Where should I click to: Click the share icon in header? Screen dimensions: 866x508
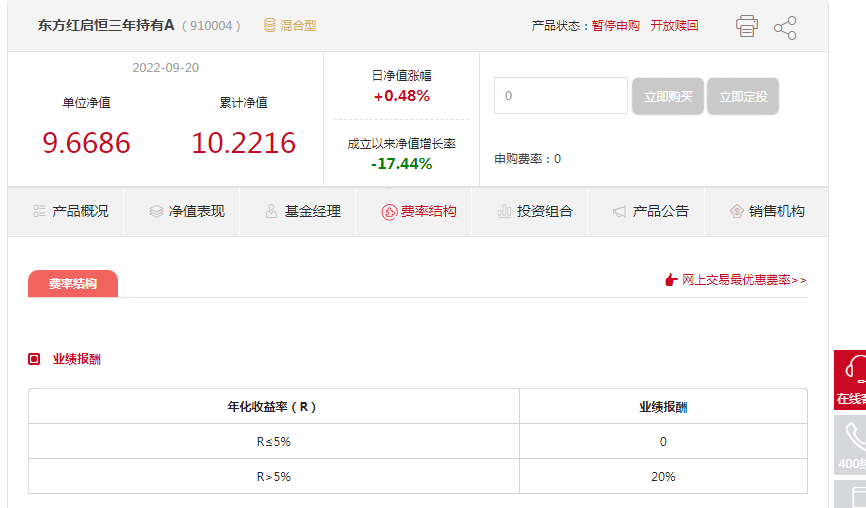785,27
